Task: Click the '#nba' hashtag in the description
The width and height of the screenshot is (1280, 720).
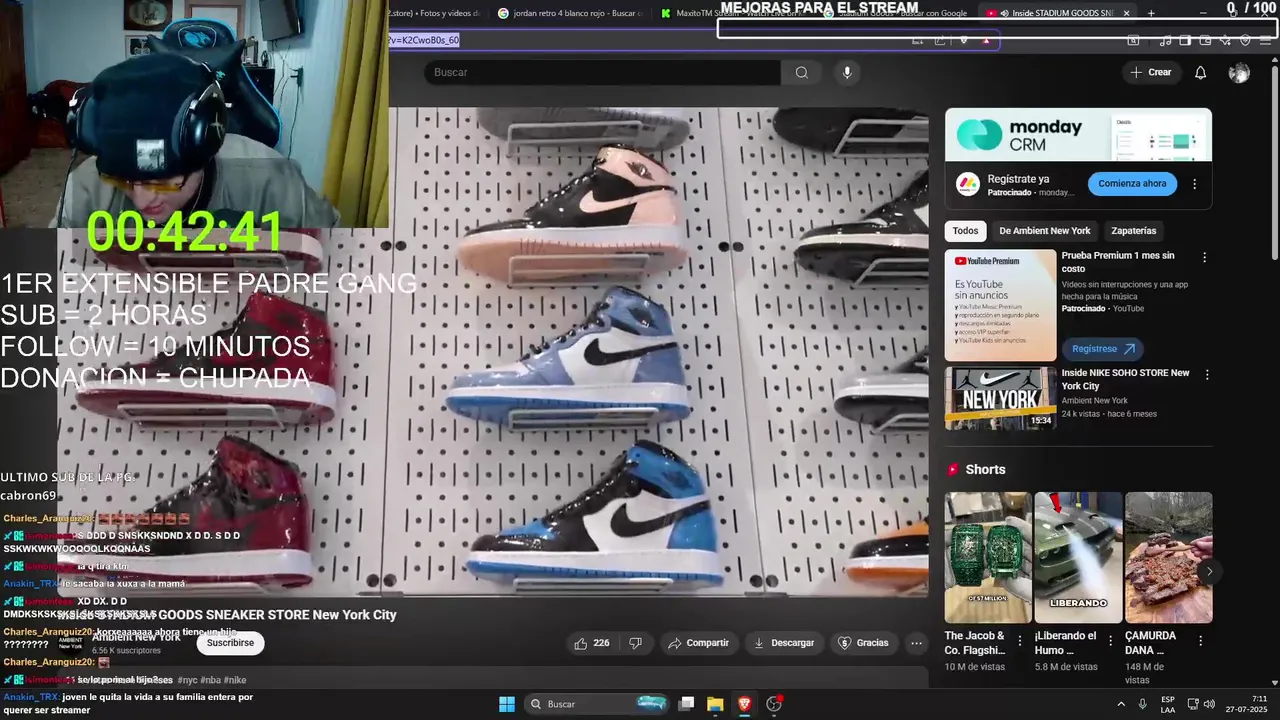Action: click(x=210, y=680)
